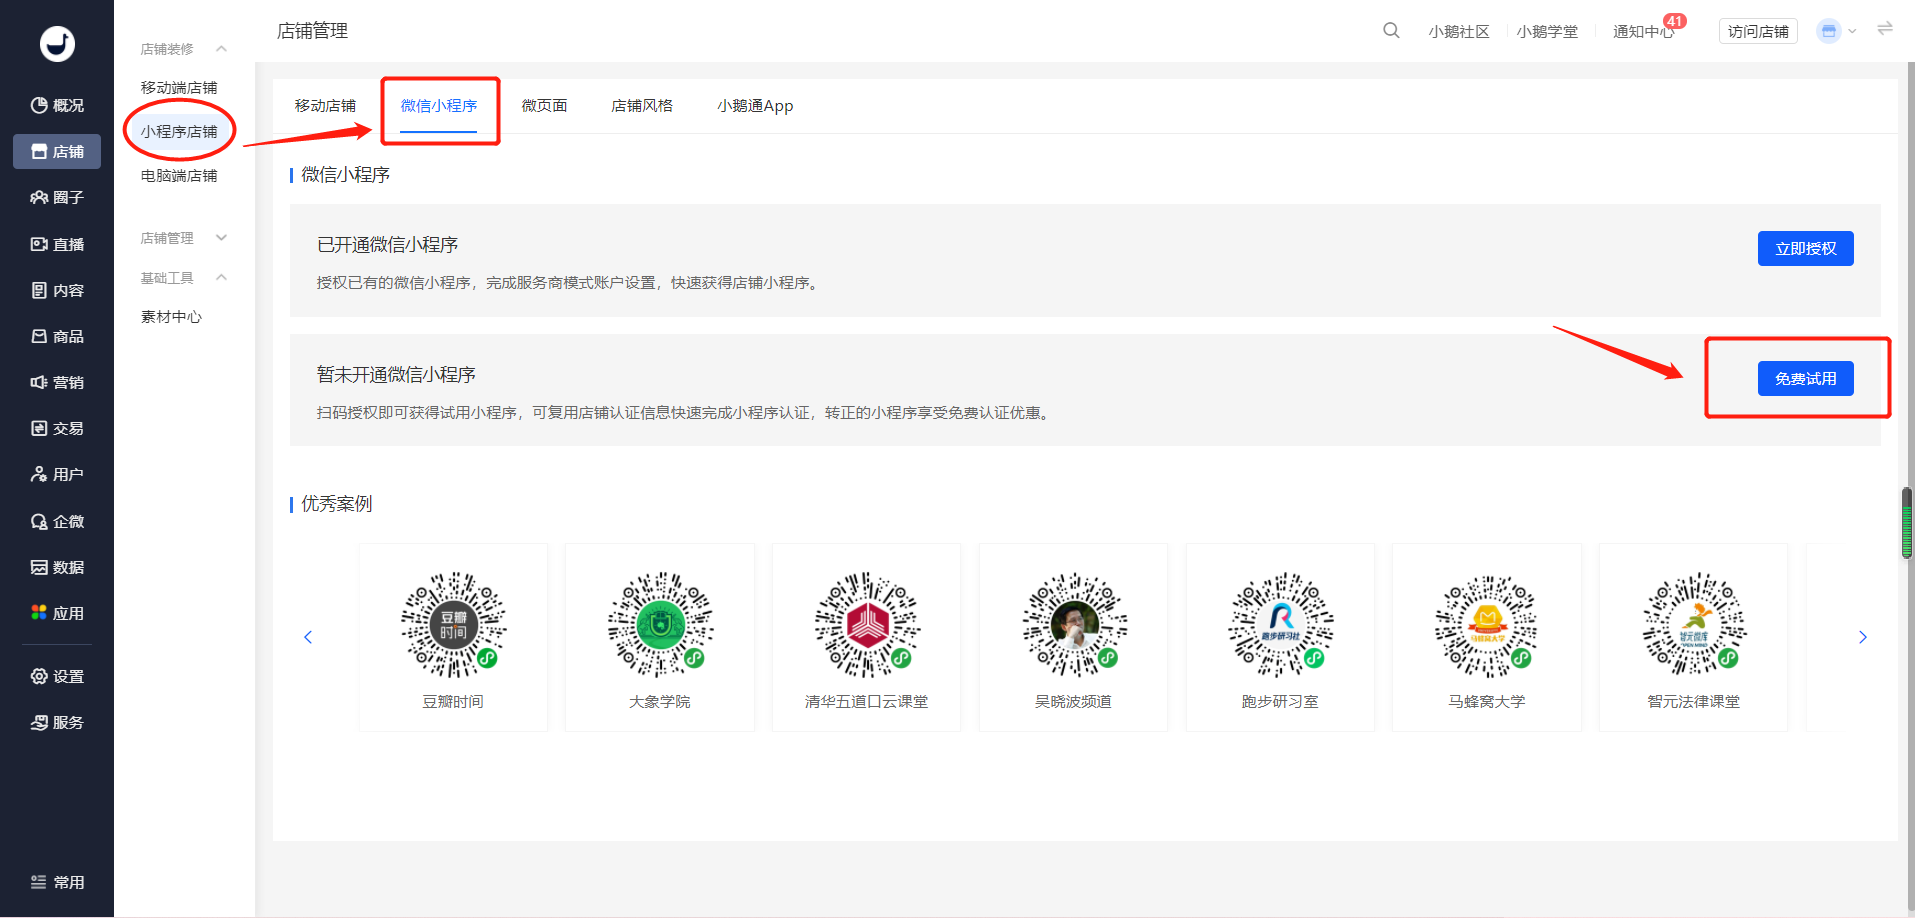The width and height of the screenshot is (1915, 918).
Task: Switch to 微页面 tab
Action: pyautogui.click(x=544, y=106)
